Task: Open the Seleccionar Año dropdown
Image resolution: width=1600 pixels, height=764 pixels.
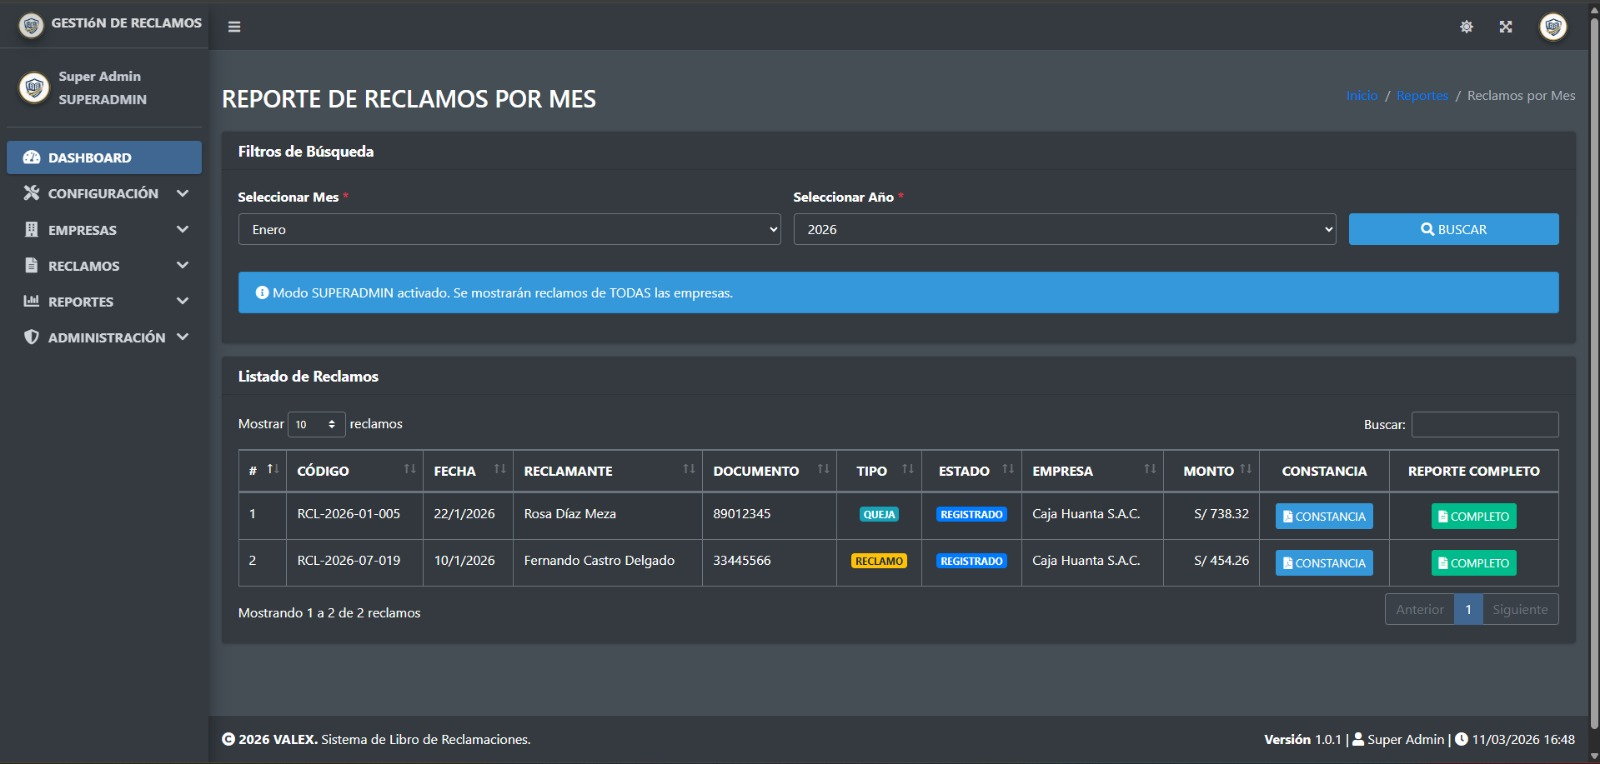Action: coord(1065,229)
